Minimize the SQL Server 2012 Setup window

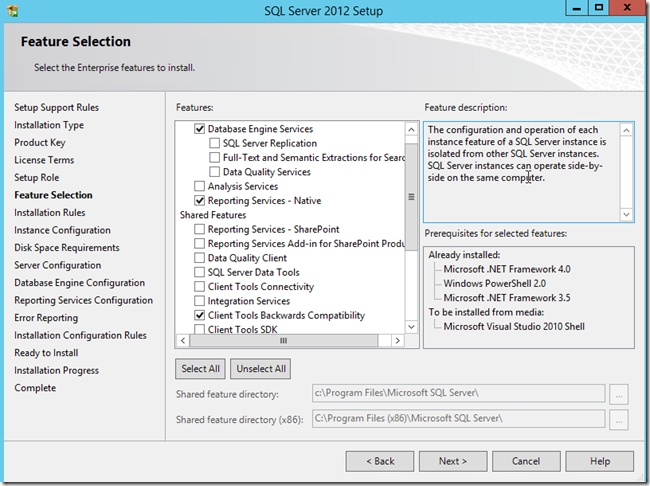coord(577,8)
